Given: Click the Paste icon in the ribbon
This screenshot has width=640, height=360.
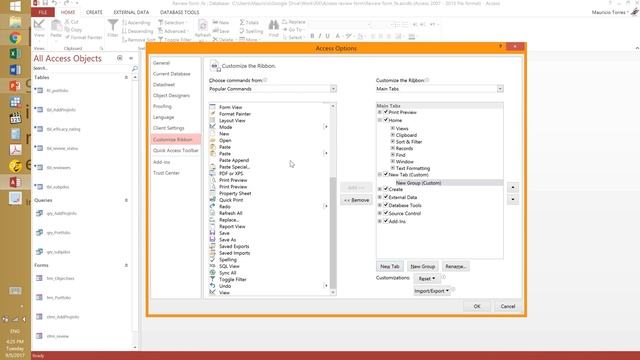Looking at the screenshot, I should coord(56,25).
